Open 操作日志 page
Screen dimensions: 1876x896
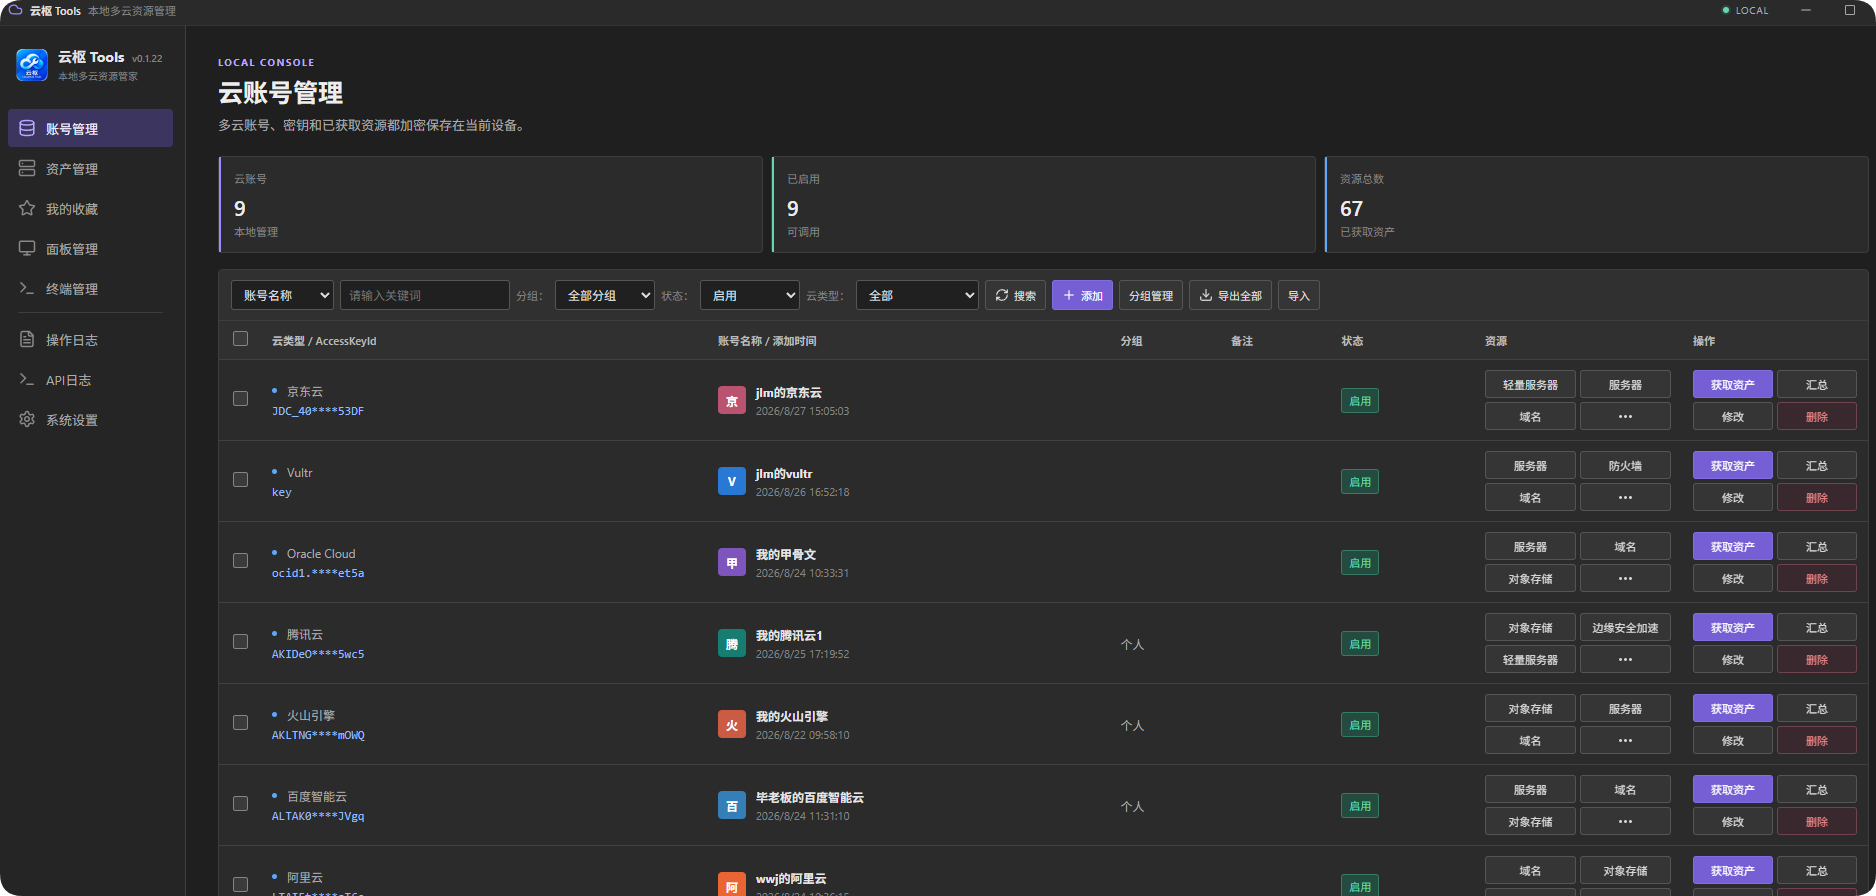[90, 339]
